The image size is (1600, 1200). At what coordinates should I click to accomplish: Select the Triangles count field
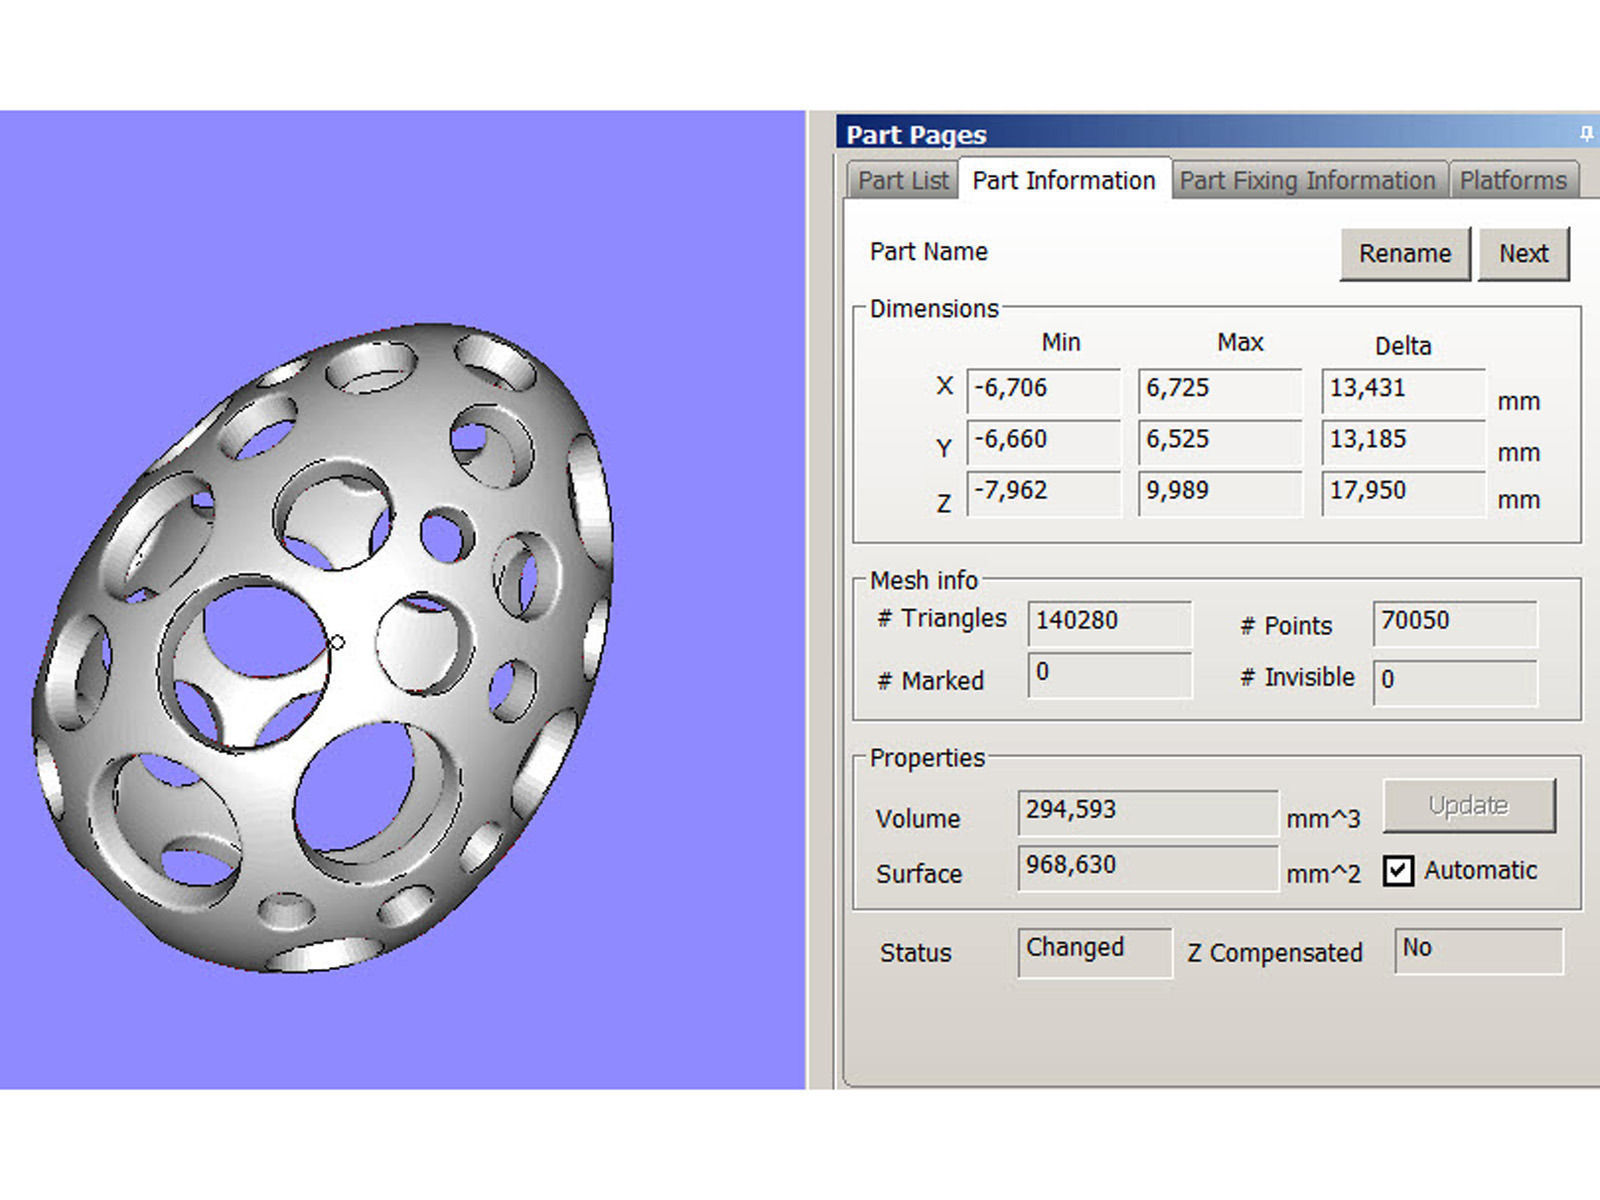pos(1109,622)
